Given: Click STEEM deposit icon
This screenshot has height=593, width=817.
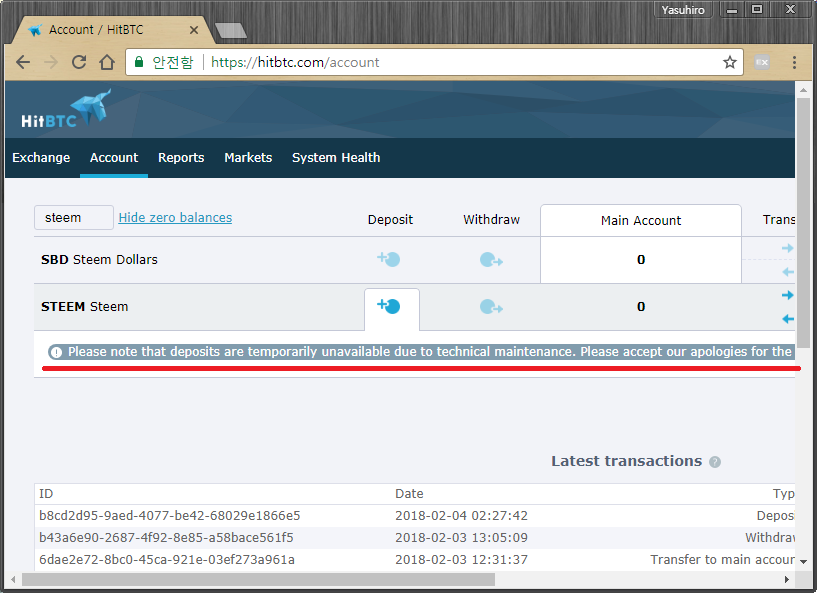Looking at the screenshot, I should [x=389, y=306].
